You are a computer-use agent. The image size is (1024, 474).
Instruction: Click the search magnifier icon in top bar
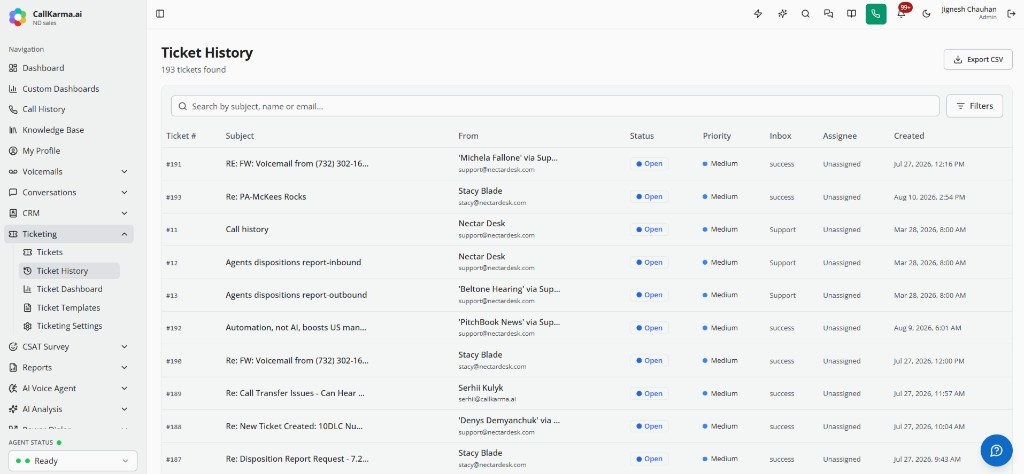(x=805, y=14)
